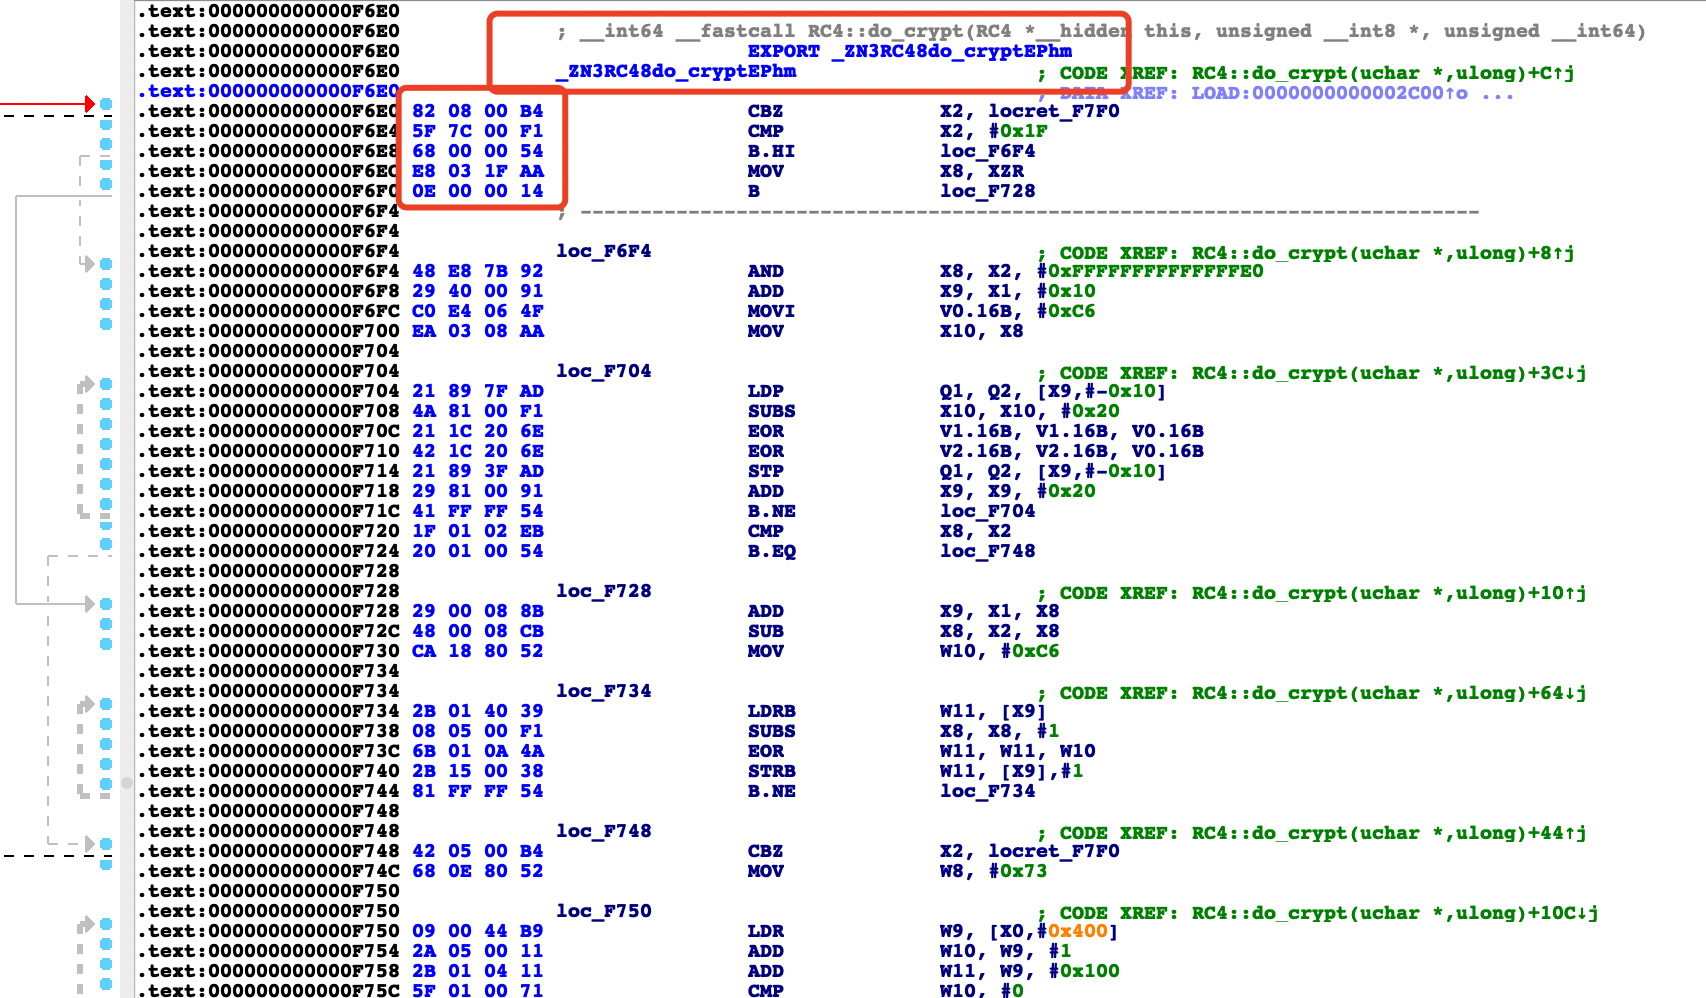Image resolution: width=1706 pixels, height=998 pixels.
Task: Click the loop arrow icon at address F734
Action: pos(85,704)
